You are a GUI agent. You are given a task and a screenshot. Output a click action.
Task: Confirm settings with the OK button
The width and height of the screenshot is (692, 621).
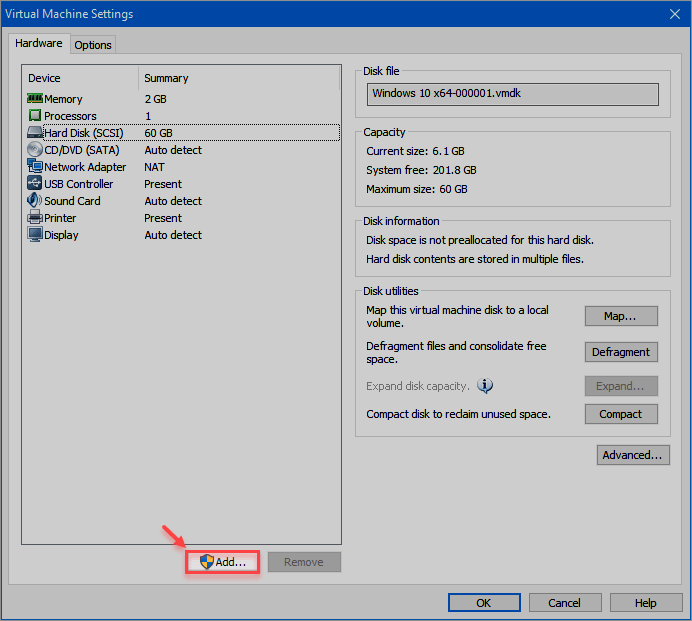tap(484, 603)
